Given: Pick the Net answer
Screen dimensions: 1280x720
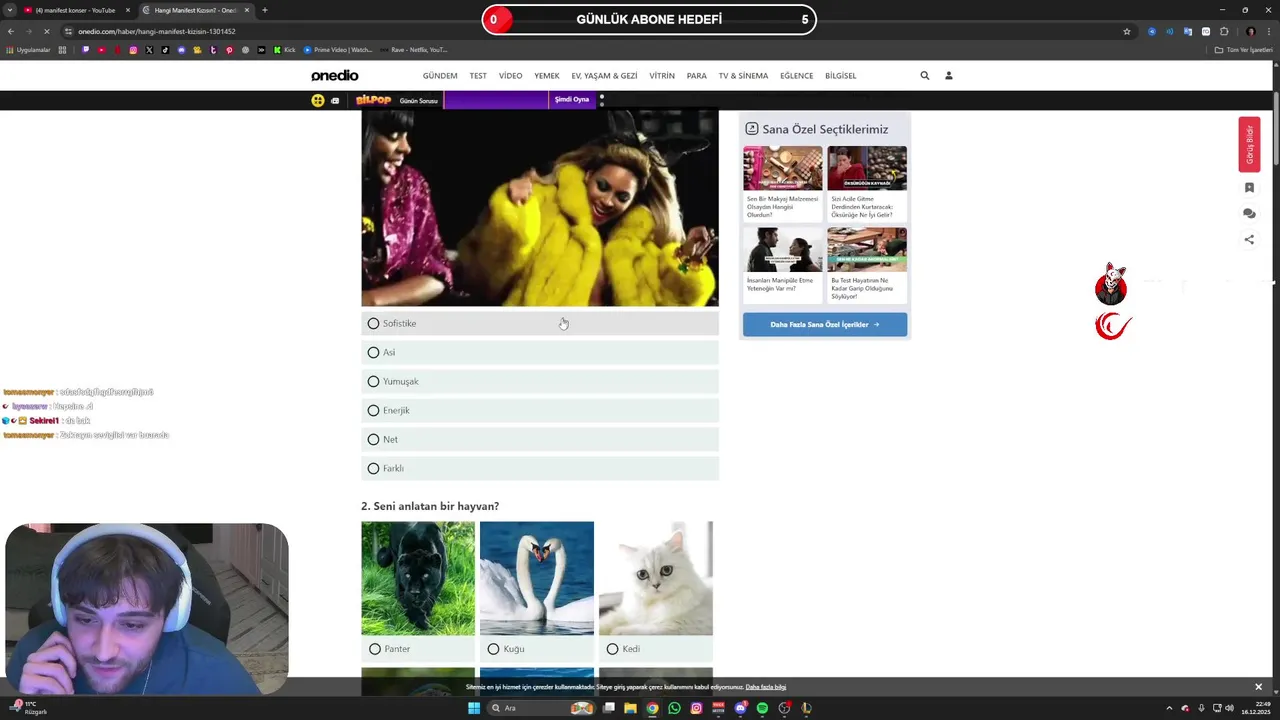Looking at the screenshot, I should 540,439.
